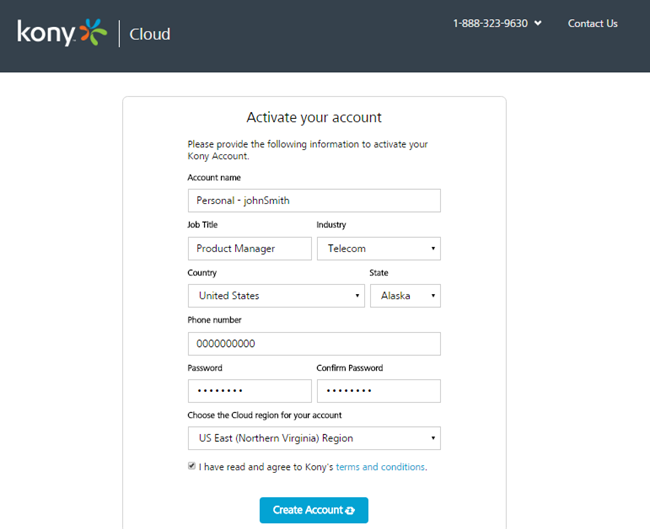Expand the Cloud region dropdown

coord(314,438)
